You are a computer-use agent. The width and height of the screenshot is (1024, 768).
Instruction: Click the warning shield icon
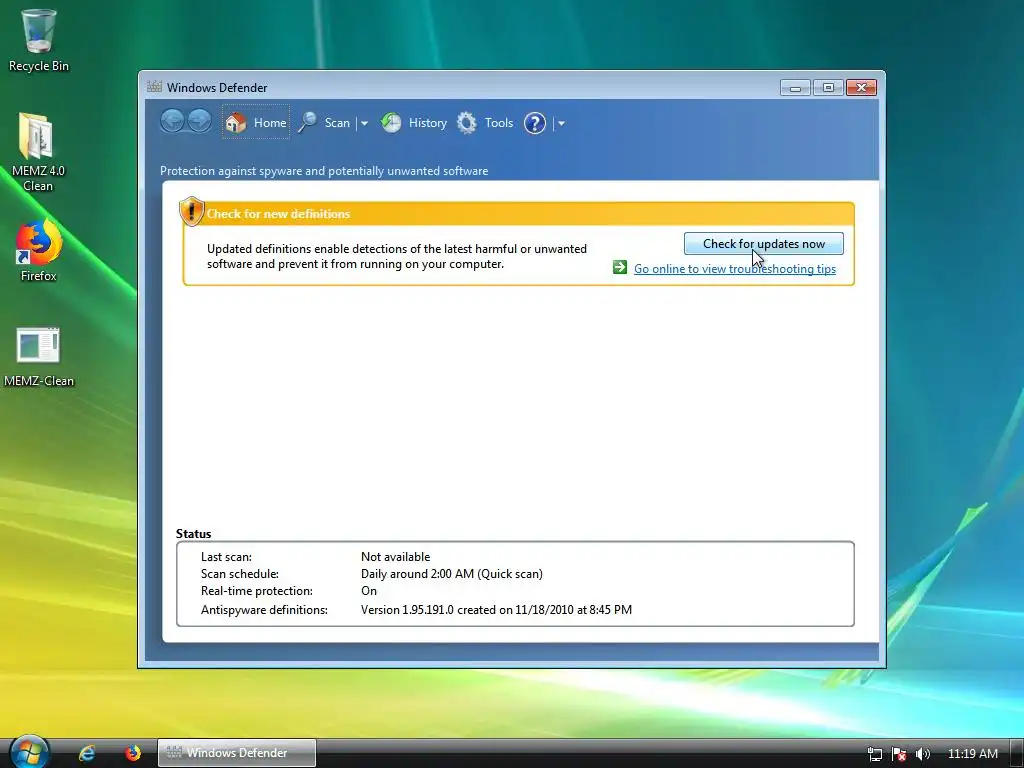pos(191,211)
